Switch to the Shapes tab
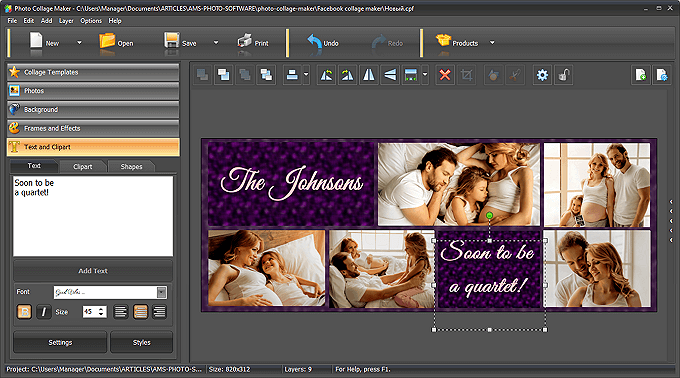This screenshot has height=378, width=680. 131,166
